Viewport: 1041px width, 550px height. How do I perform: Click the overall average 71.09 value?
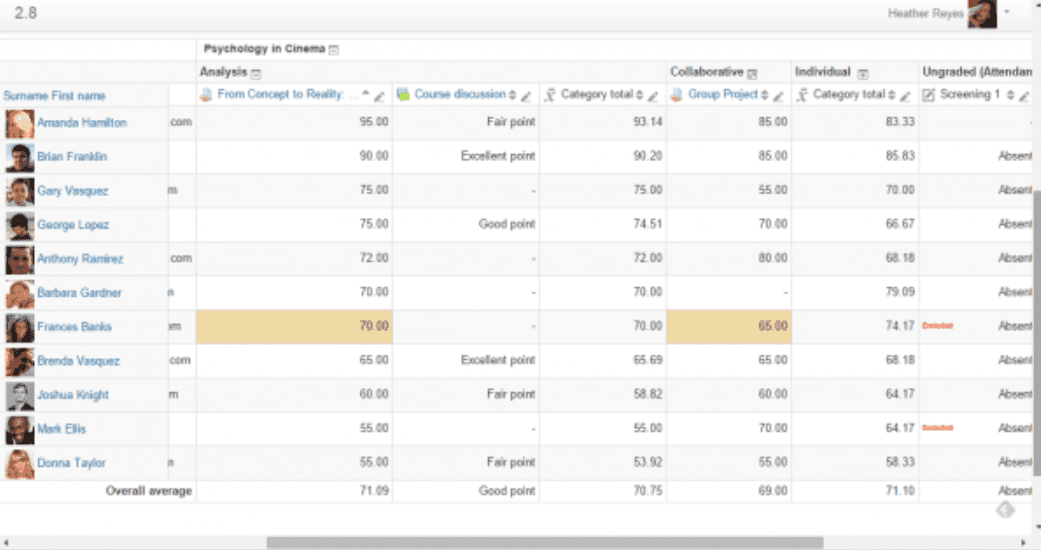pos(374,491)
